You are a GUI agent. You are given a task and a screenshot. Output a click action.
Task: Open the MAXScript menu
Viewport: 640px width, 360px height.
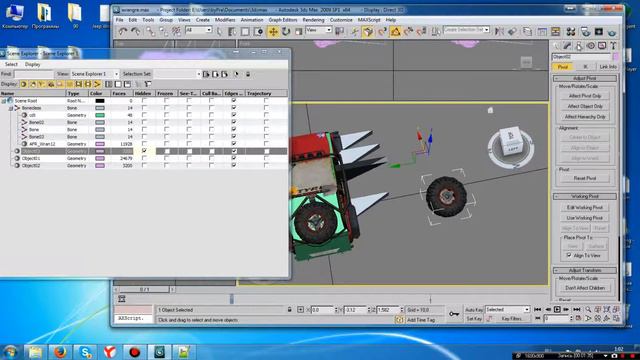[369, 20]
